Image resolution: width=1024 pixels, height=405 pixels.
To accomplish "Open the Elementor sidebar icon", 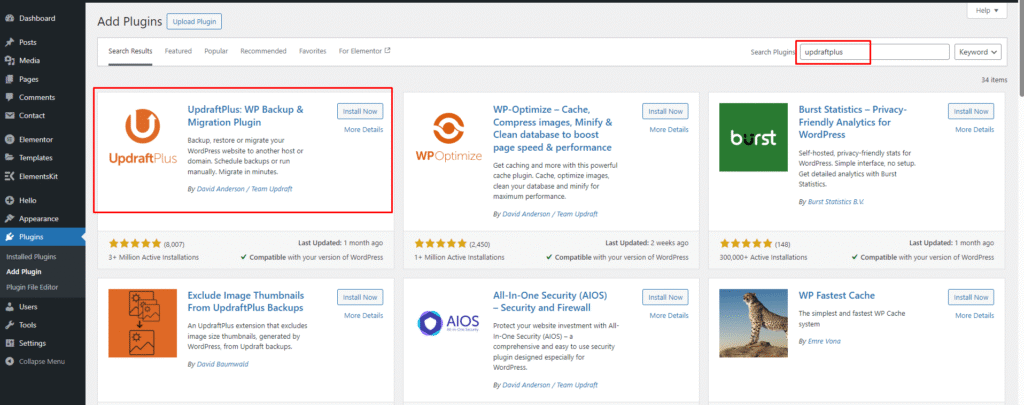I will tap(10, 139).
